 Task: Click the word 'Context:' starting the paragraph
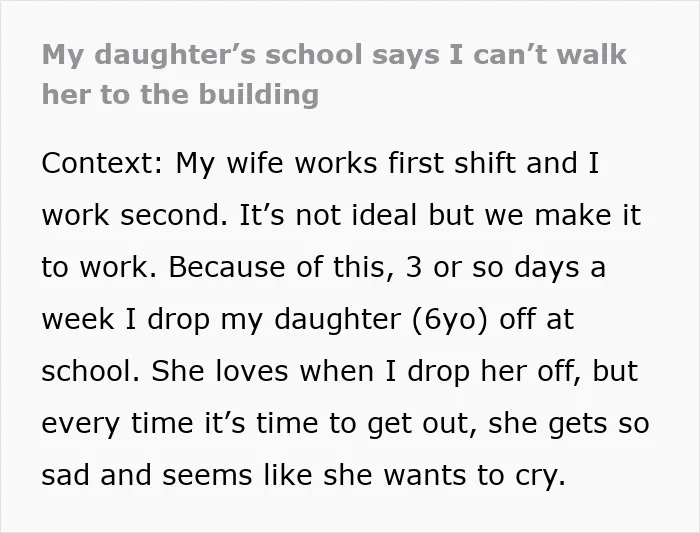pyautogui.click(x=103, y=163)
